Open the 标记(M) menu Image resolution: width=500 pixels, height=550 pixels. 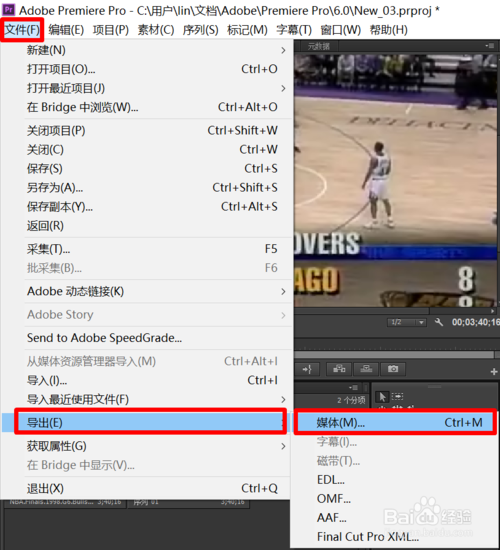(x=247, y=30)
